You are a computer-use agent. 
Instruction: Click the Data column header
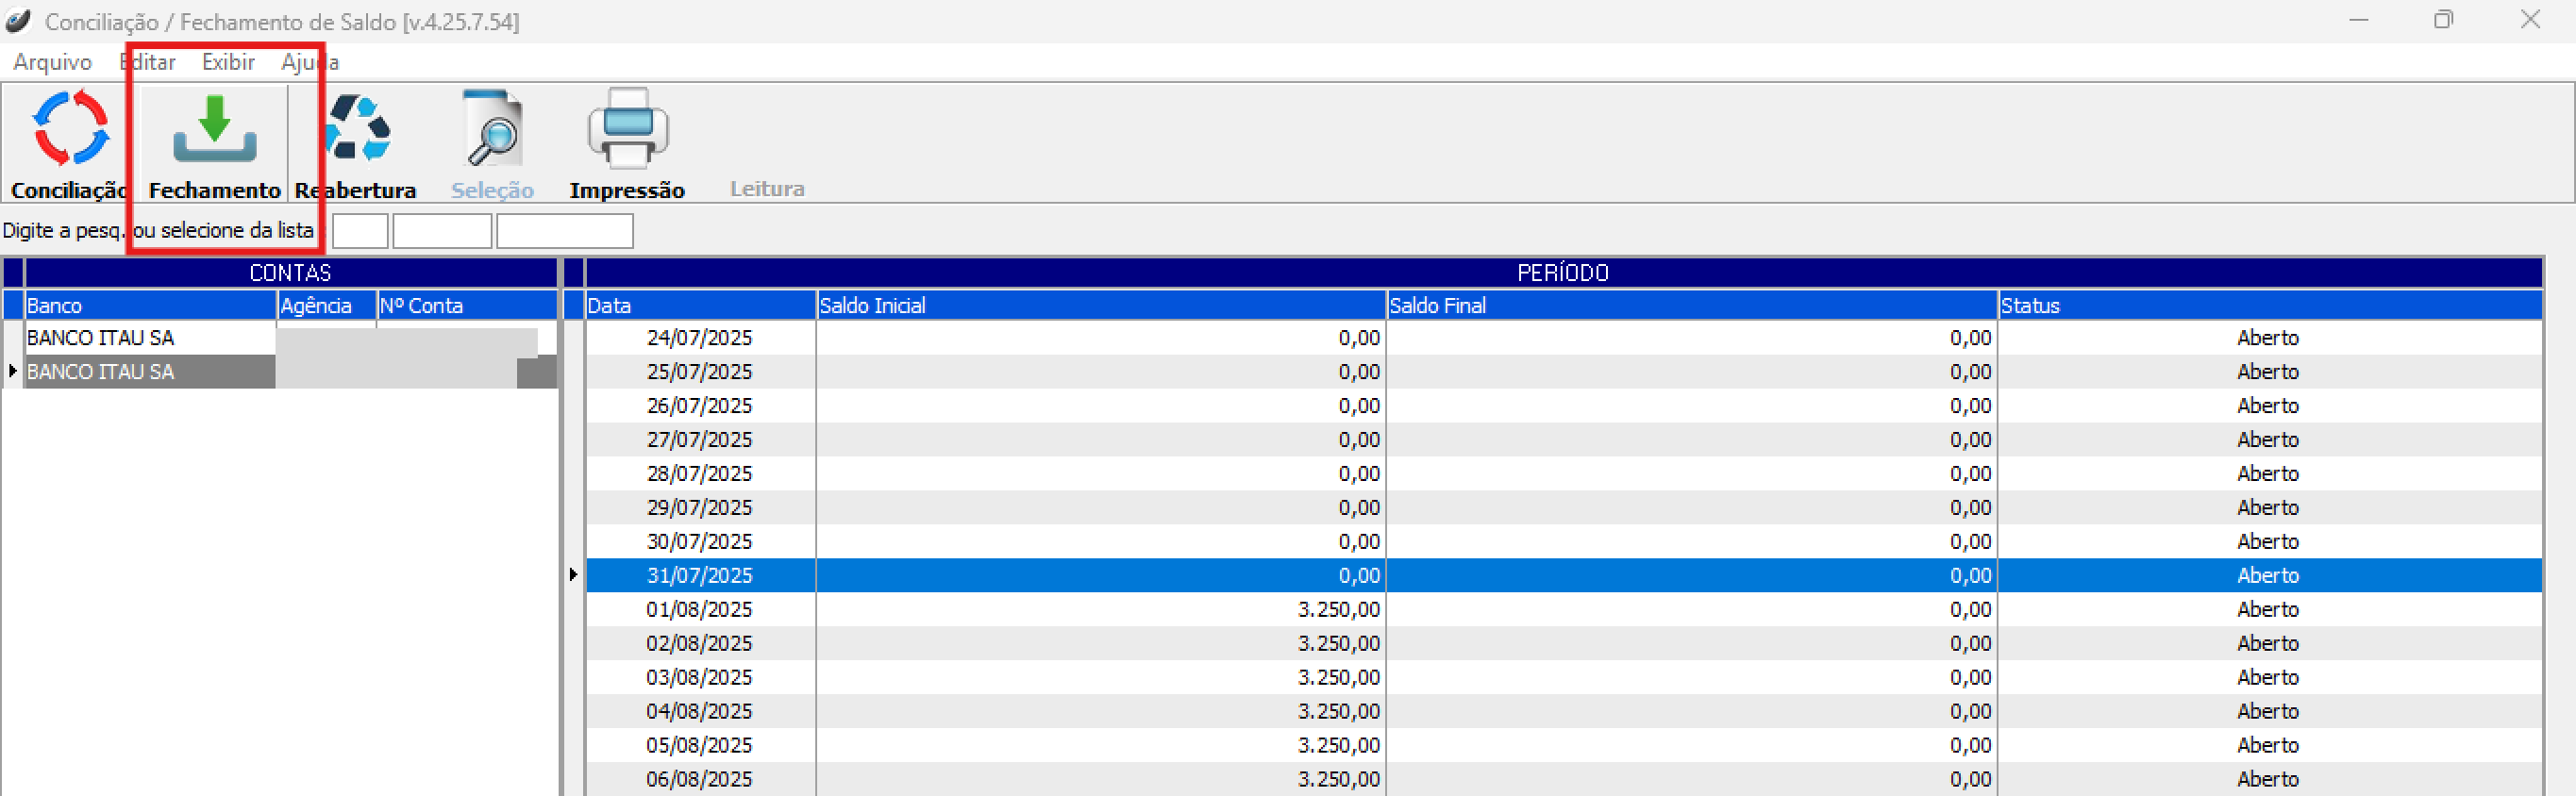point(699,305)
